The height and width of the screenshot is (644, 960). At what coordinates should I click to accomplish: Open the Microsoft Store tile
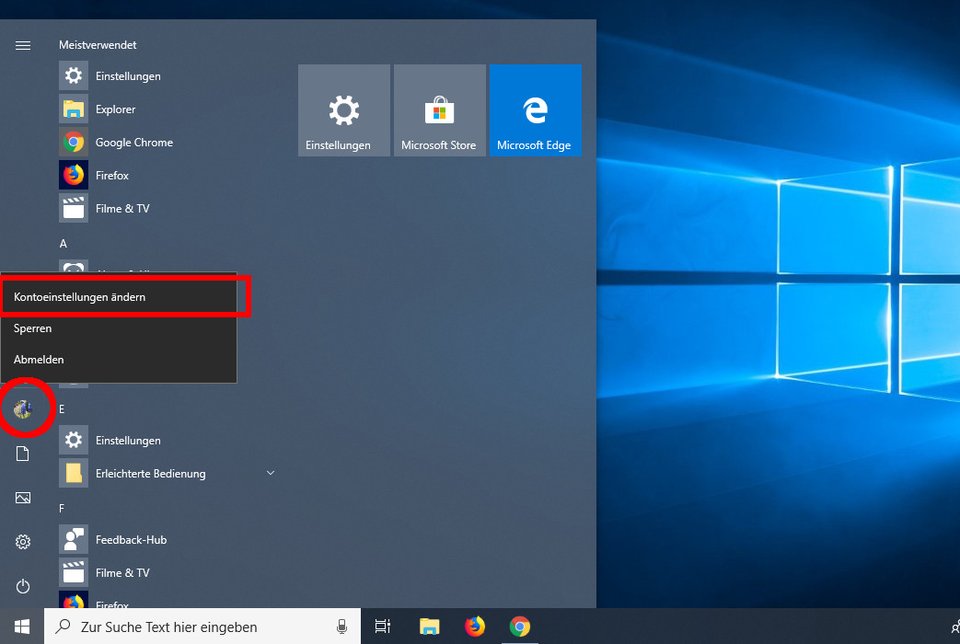point(440,110)
